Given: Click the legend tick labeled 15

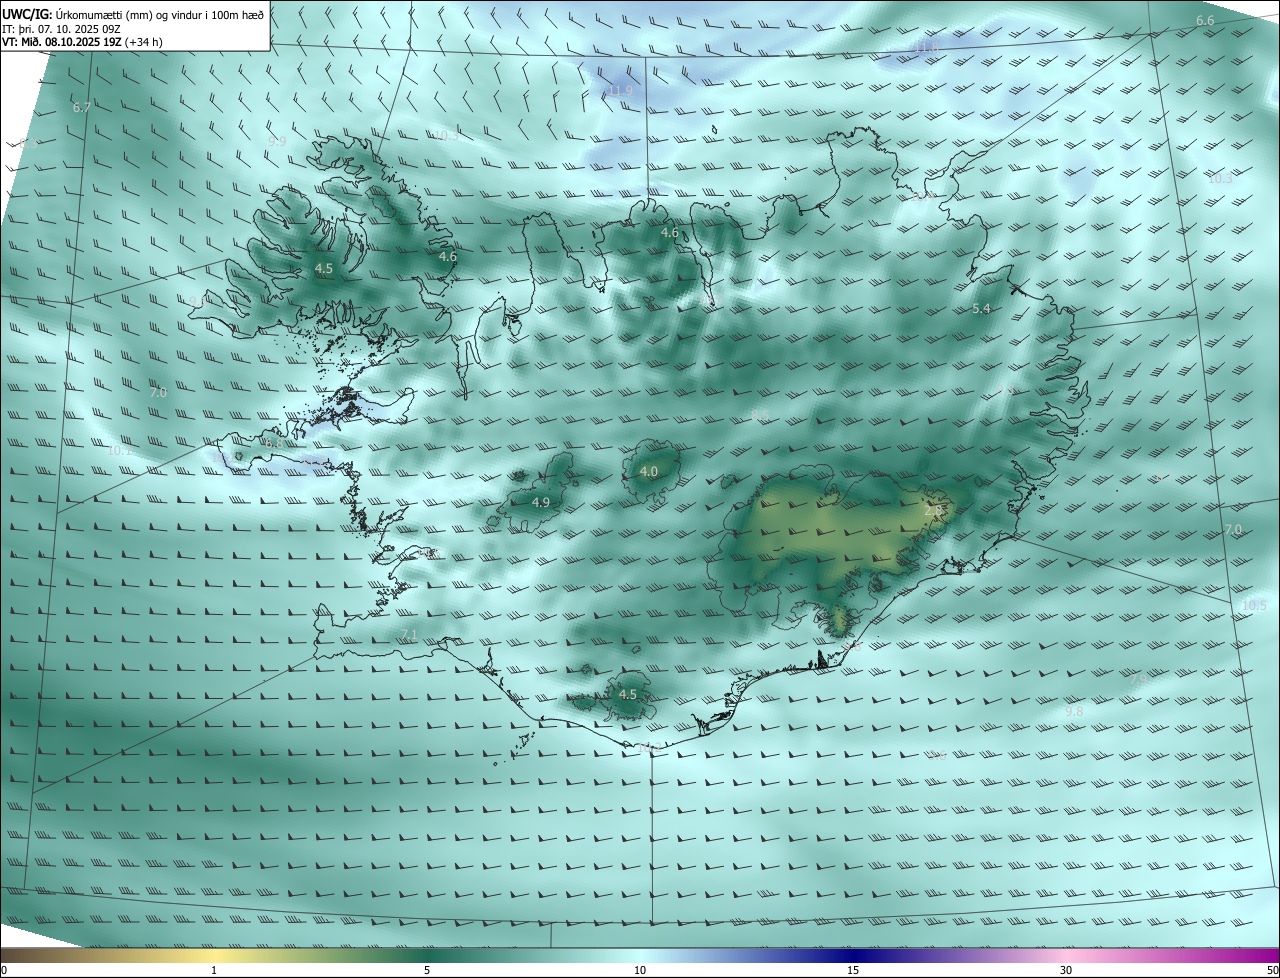Looking at the screenshot, I should [853, 970].
